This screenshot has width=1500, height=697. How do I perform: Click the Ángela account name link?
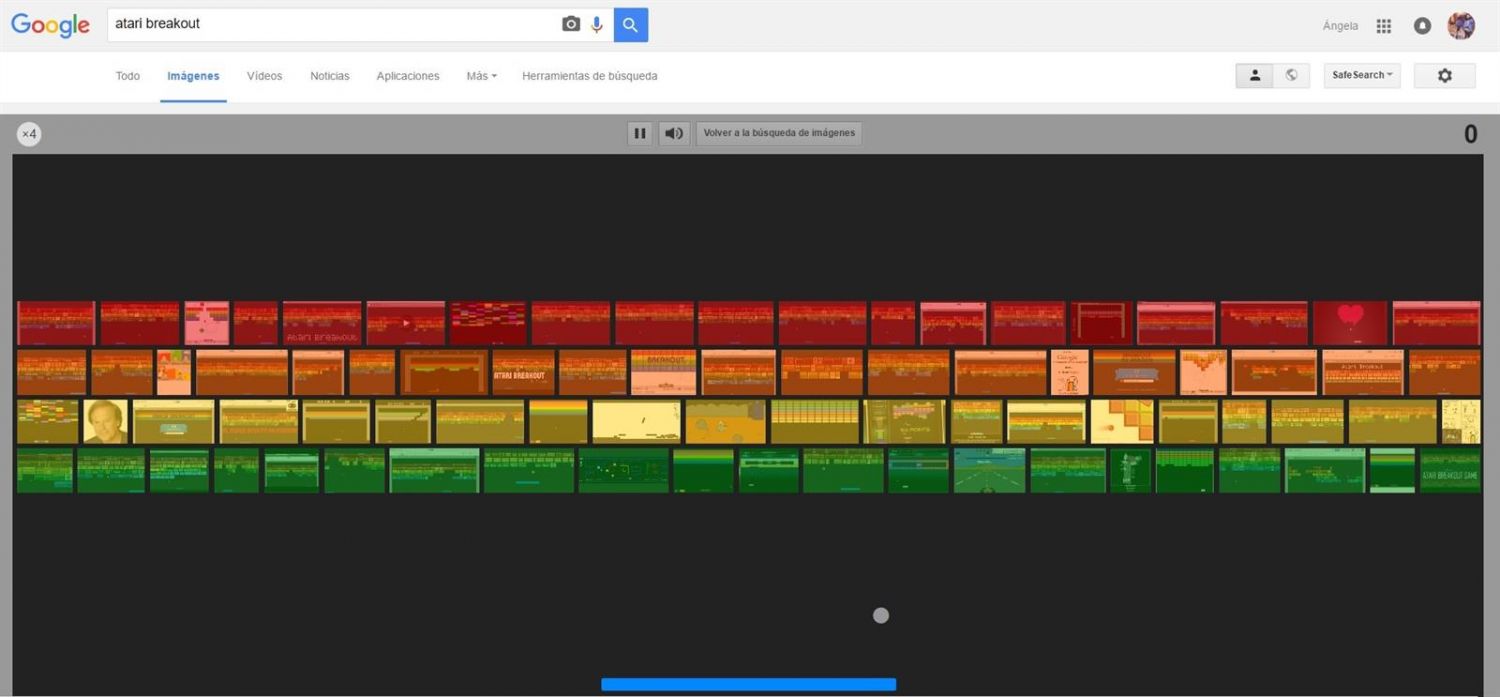click(x=1340, y=26)
